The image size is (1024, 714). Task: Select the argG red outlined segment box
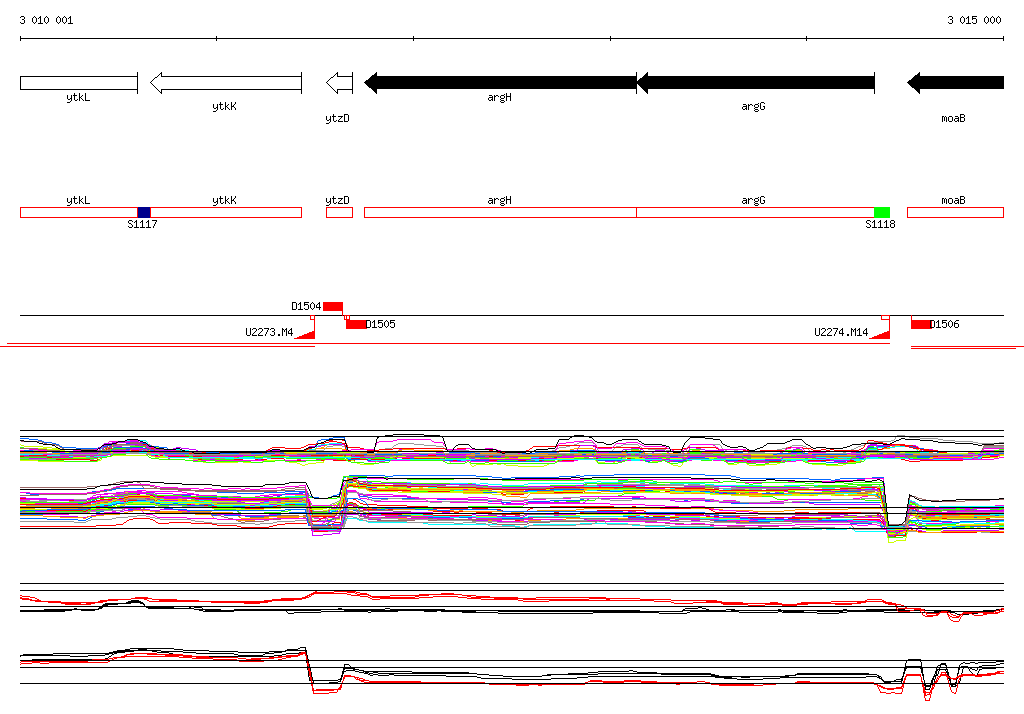point(756,212)
